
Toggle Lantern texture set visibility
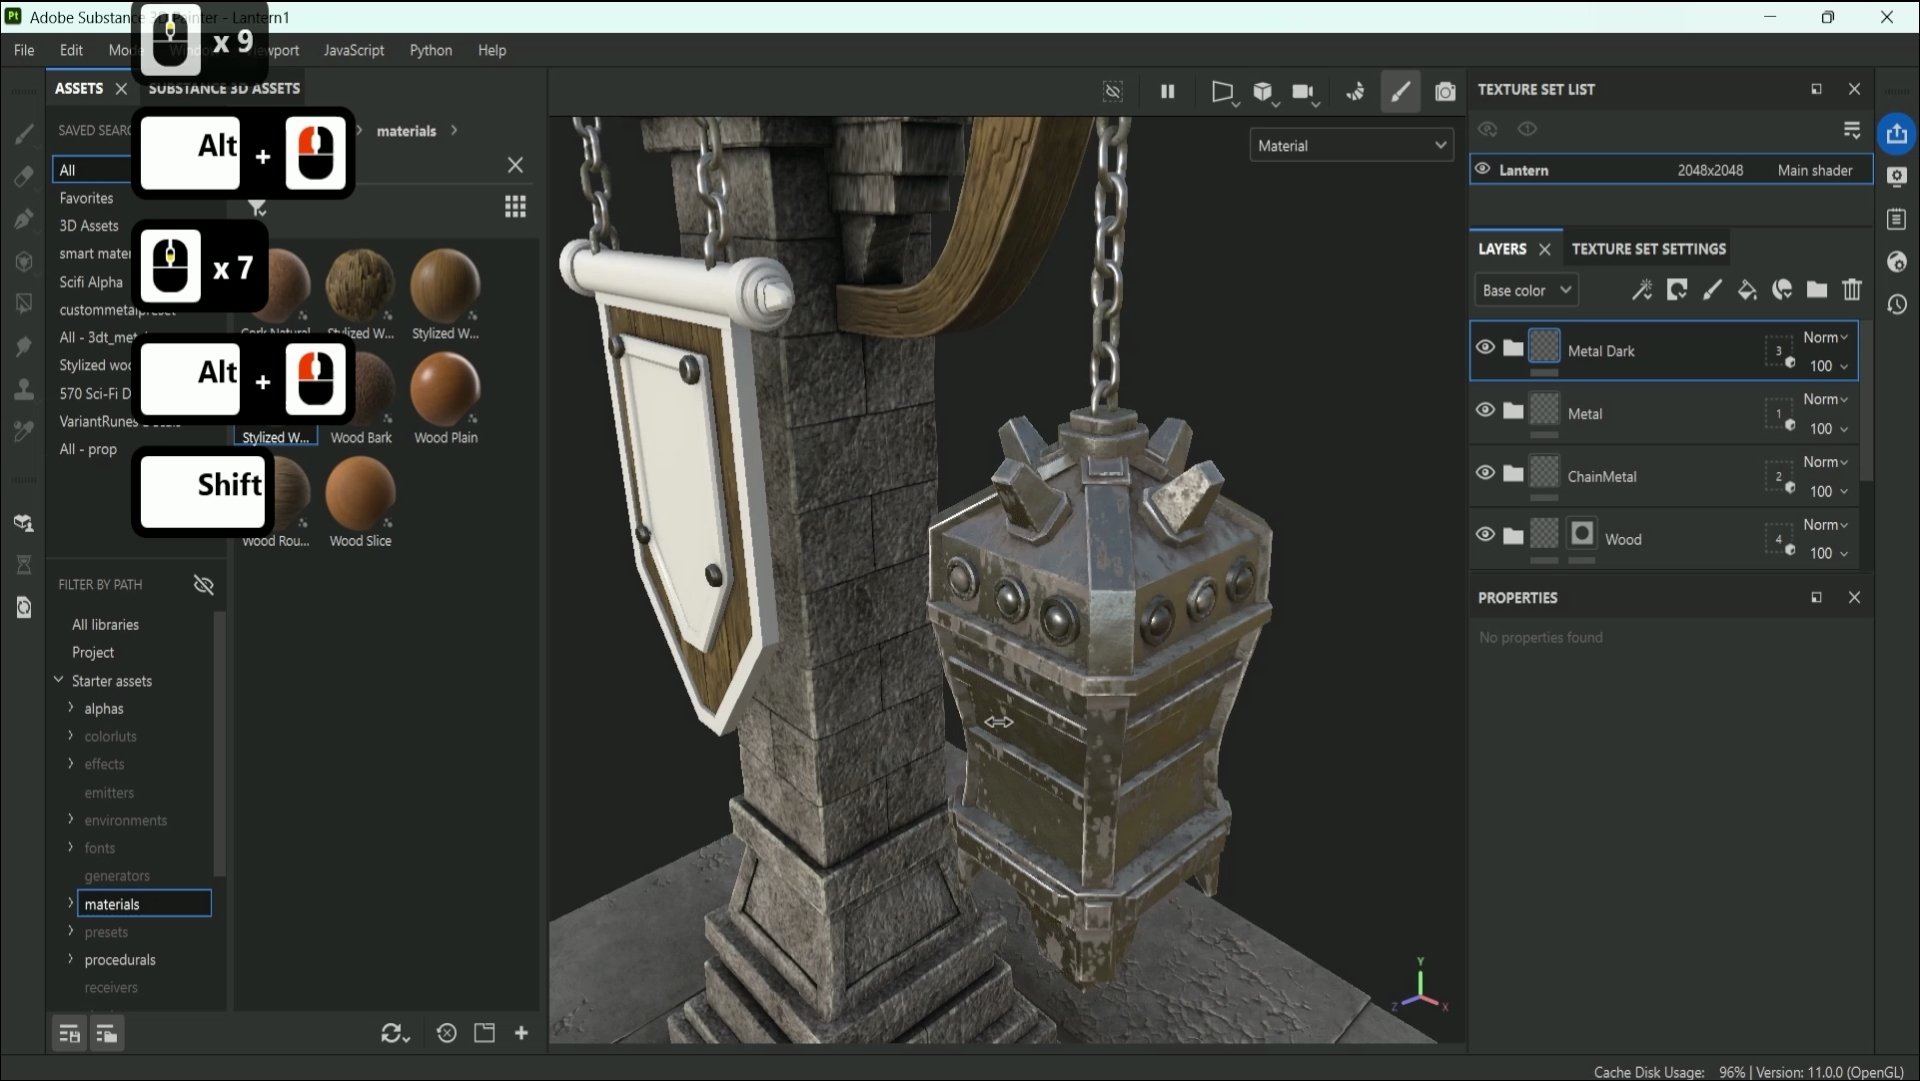coord(1483,170)
